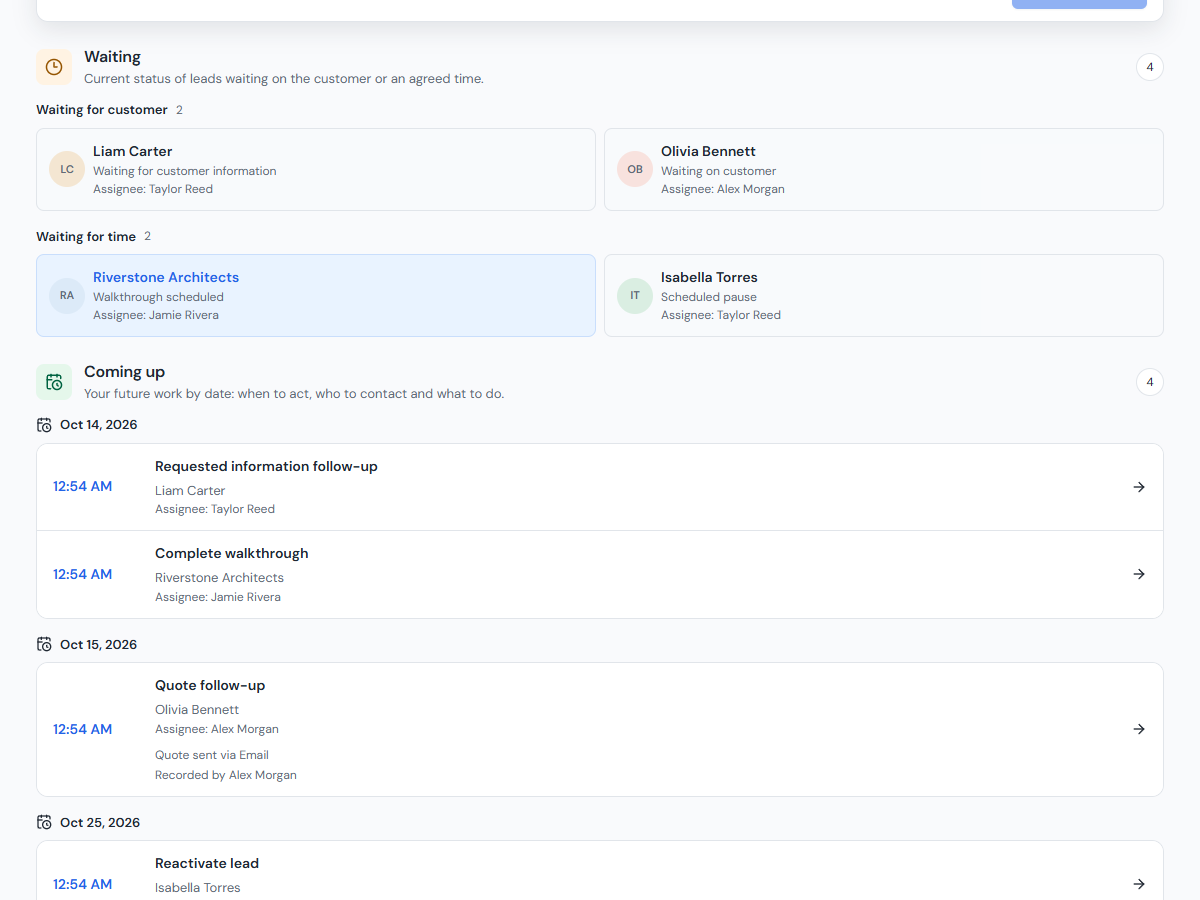
Task: Click the IT avatar for Isabella Torres
Action: tap(635, 295)
